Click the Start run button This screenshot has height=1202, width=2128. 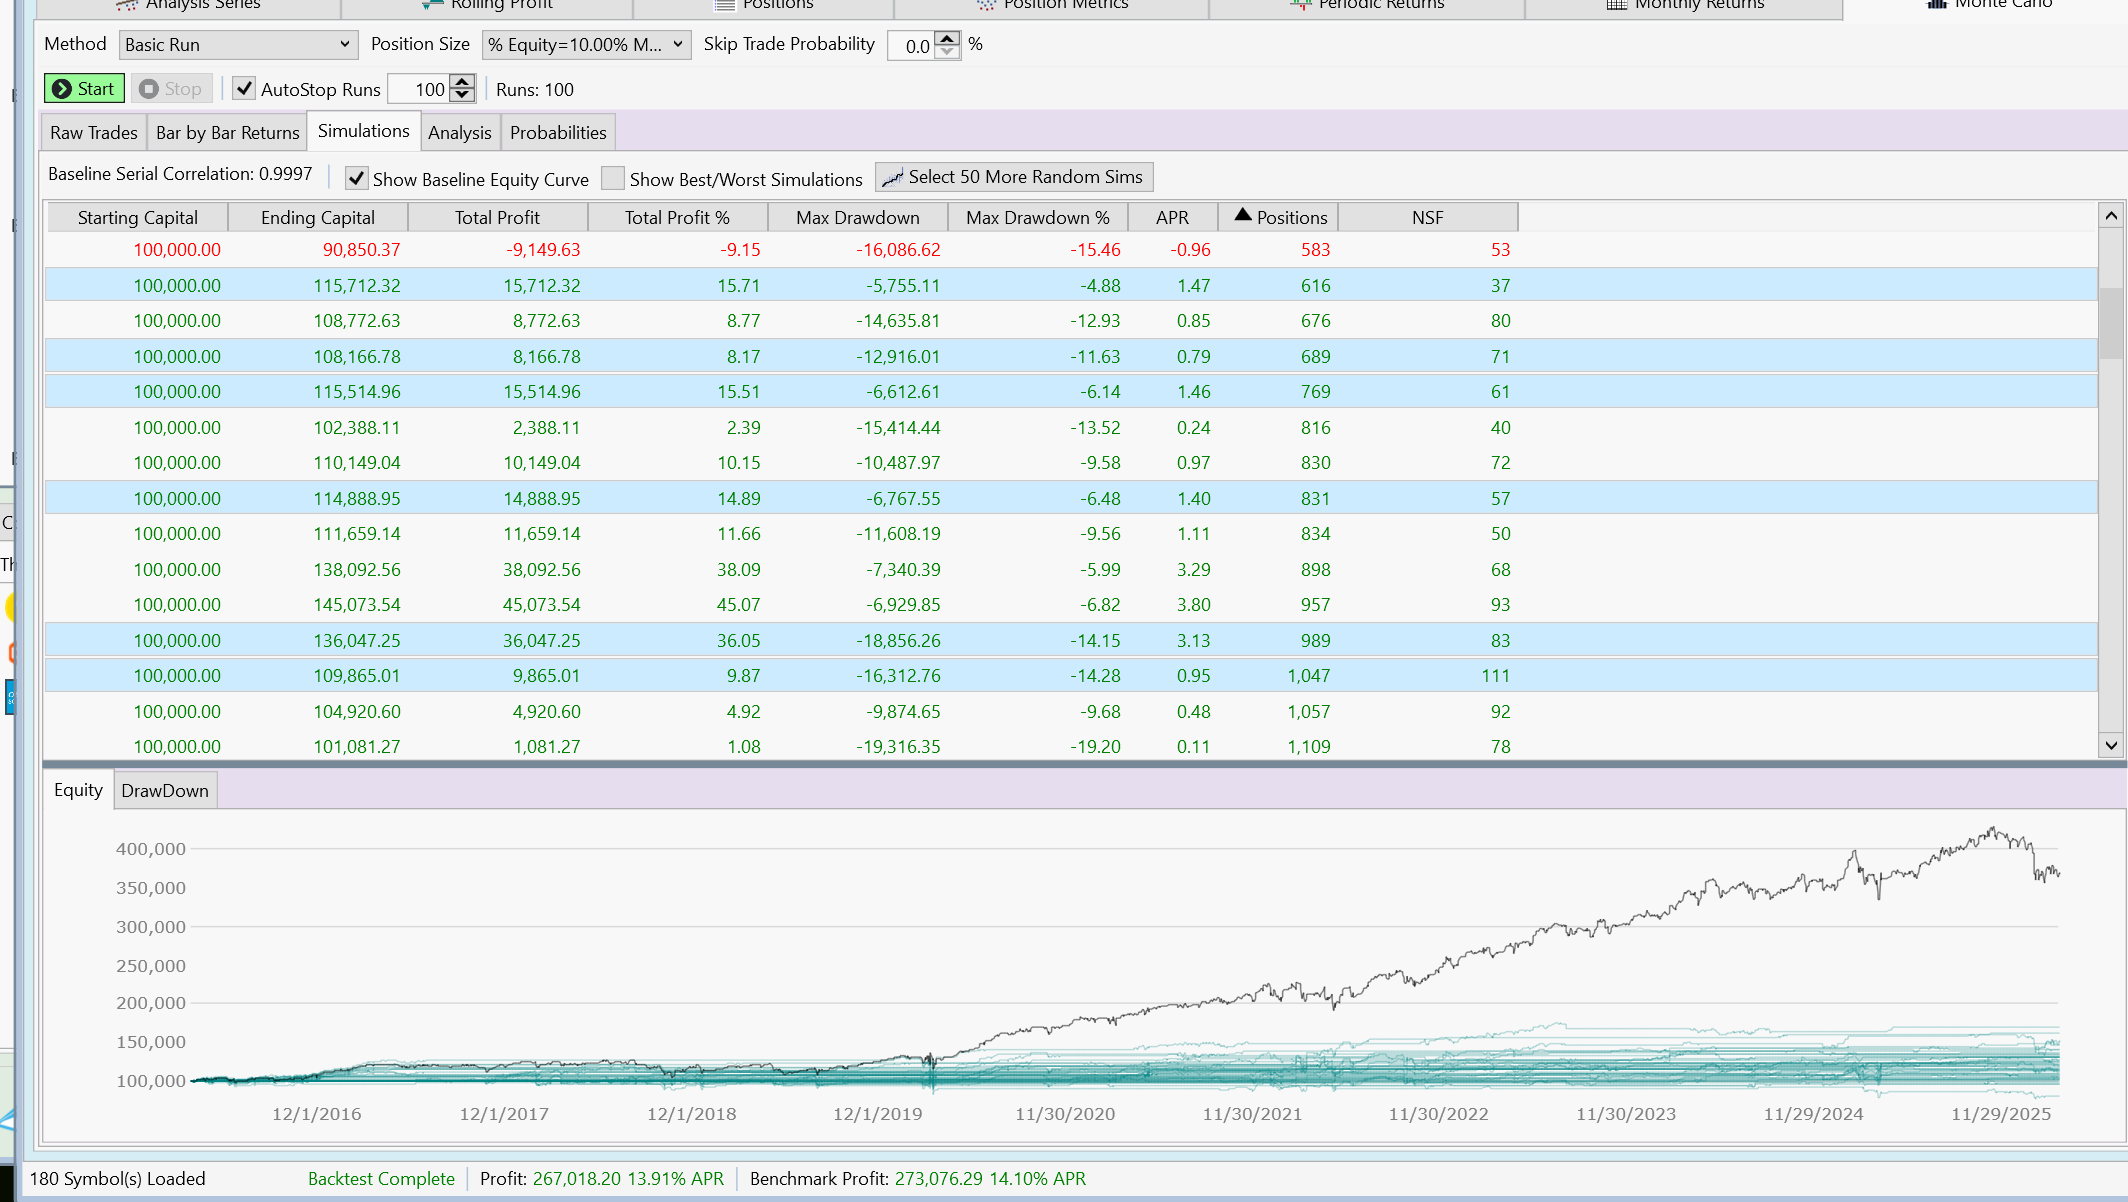click(x=84, y=89)
